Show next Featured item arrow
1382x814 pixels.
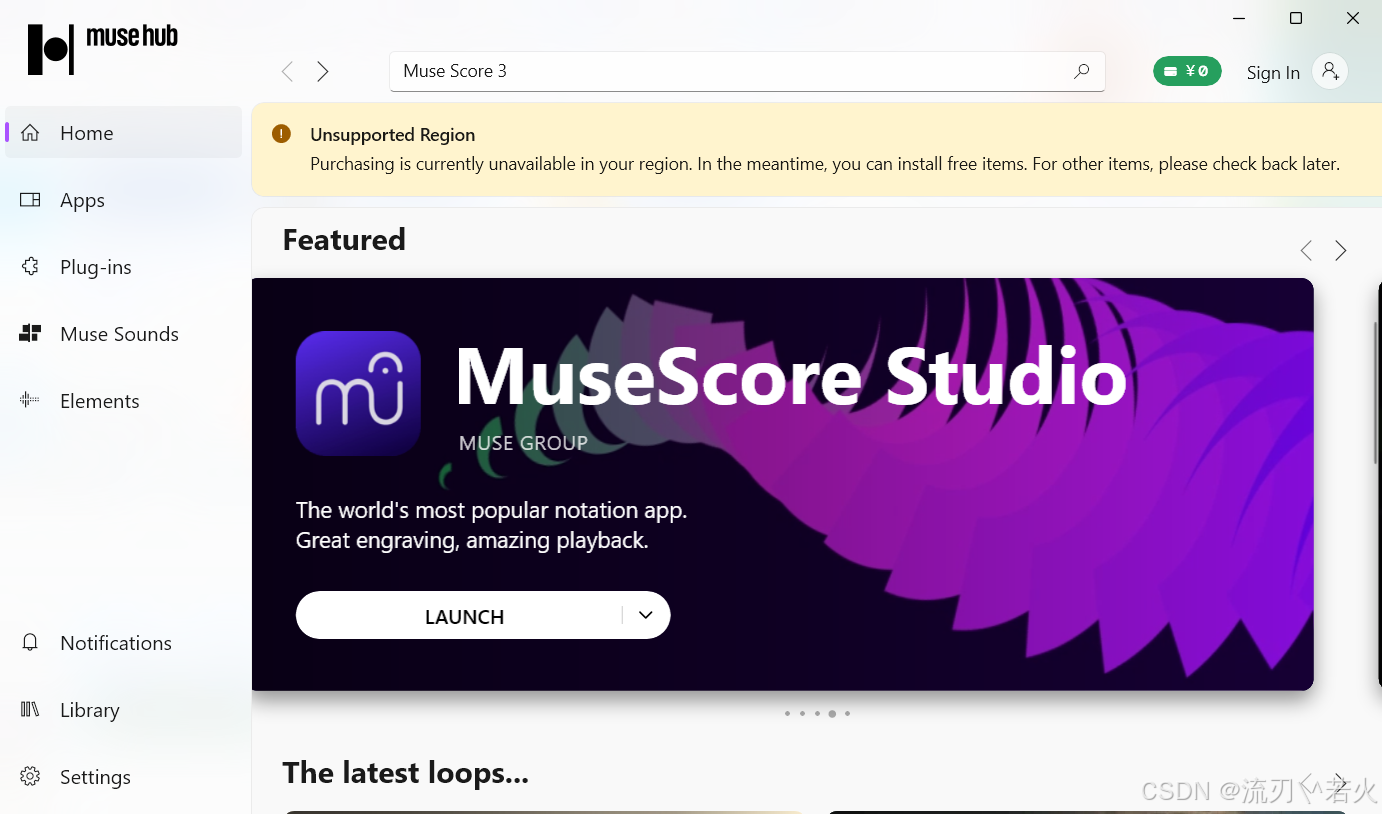point(1341,250)
